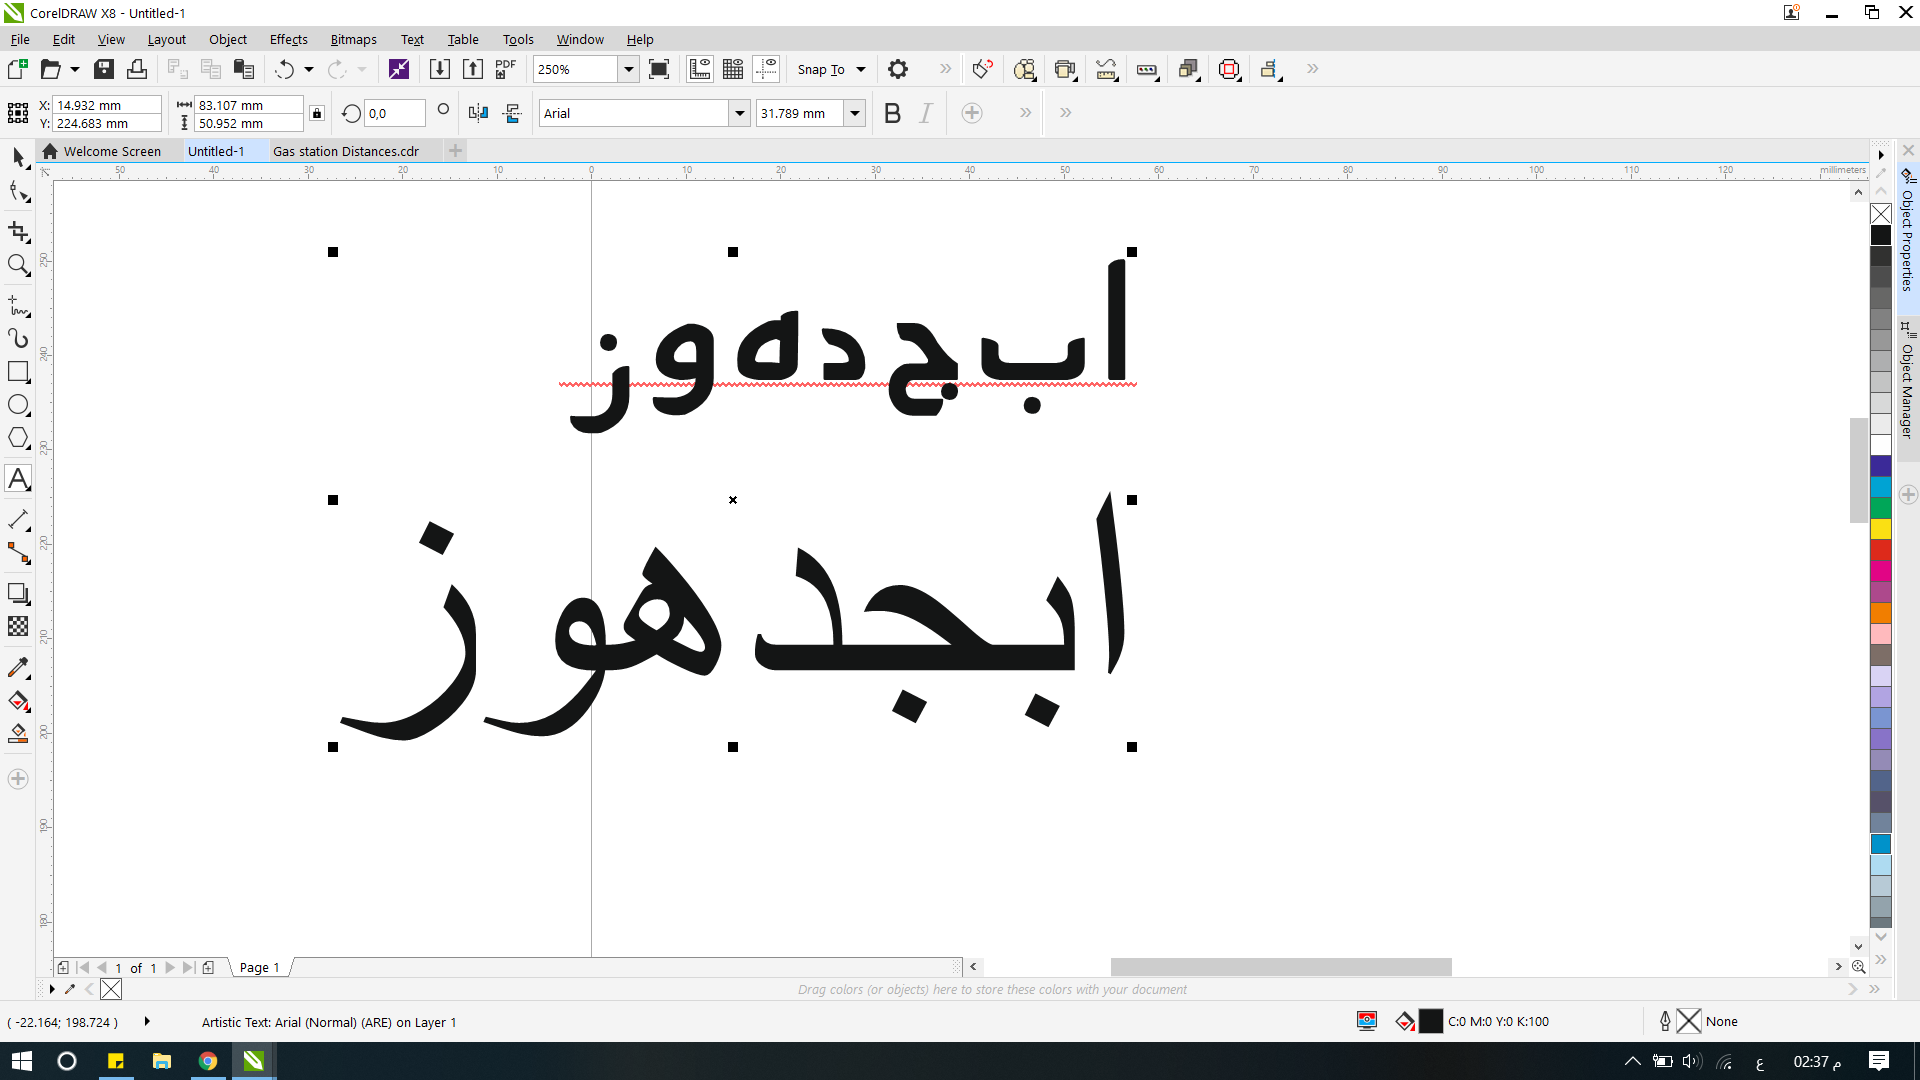This screenshot has height=1080, width=1920.
Task: Click Publish to PDF icon
Action: tap(505, 69)
